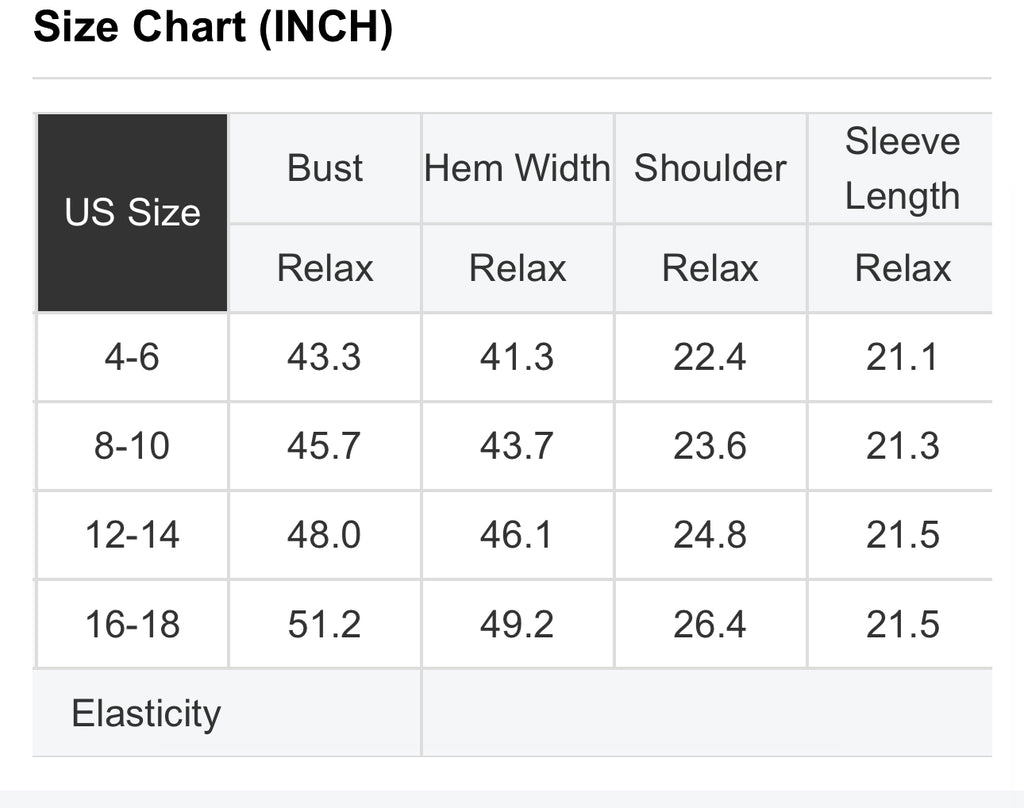The image size is (1024, 808).
Task: Click the Hem Width column header
Action: pos(517,168)
